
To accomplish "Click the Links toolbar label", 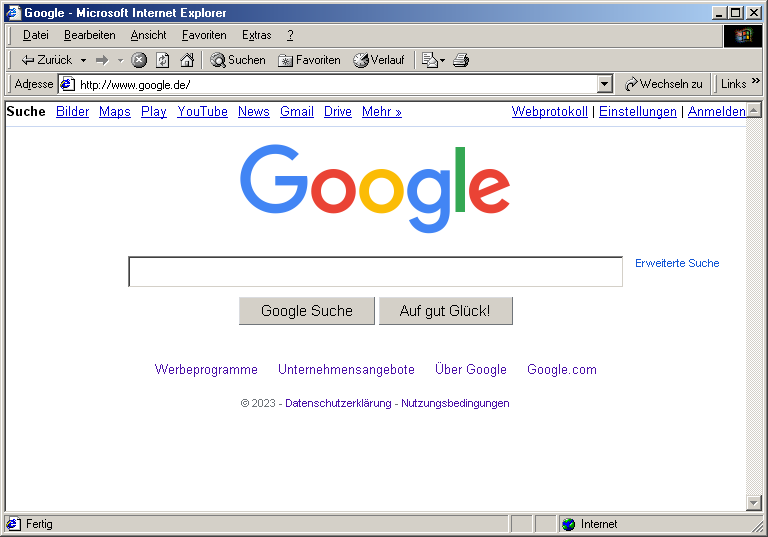I will (x=733, y=84).
